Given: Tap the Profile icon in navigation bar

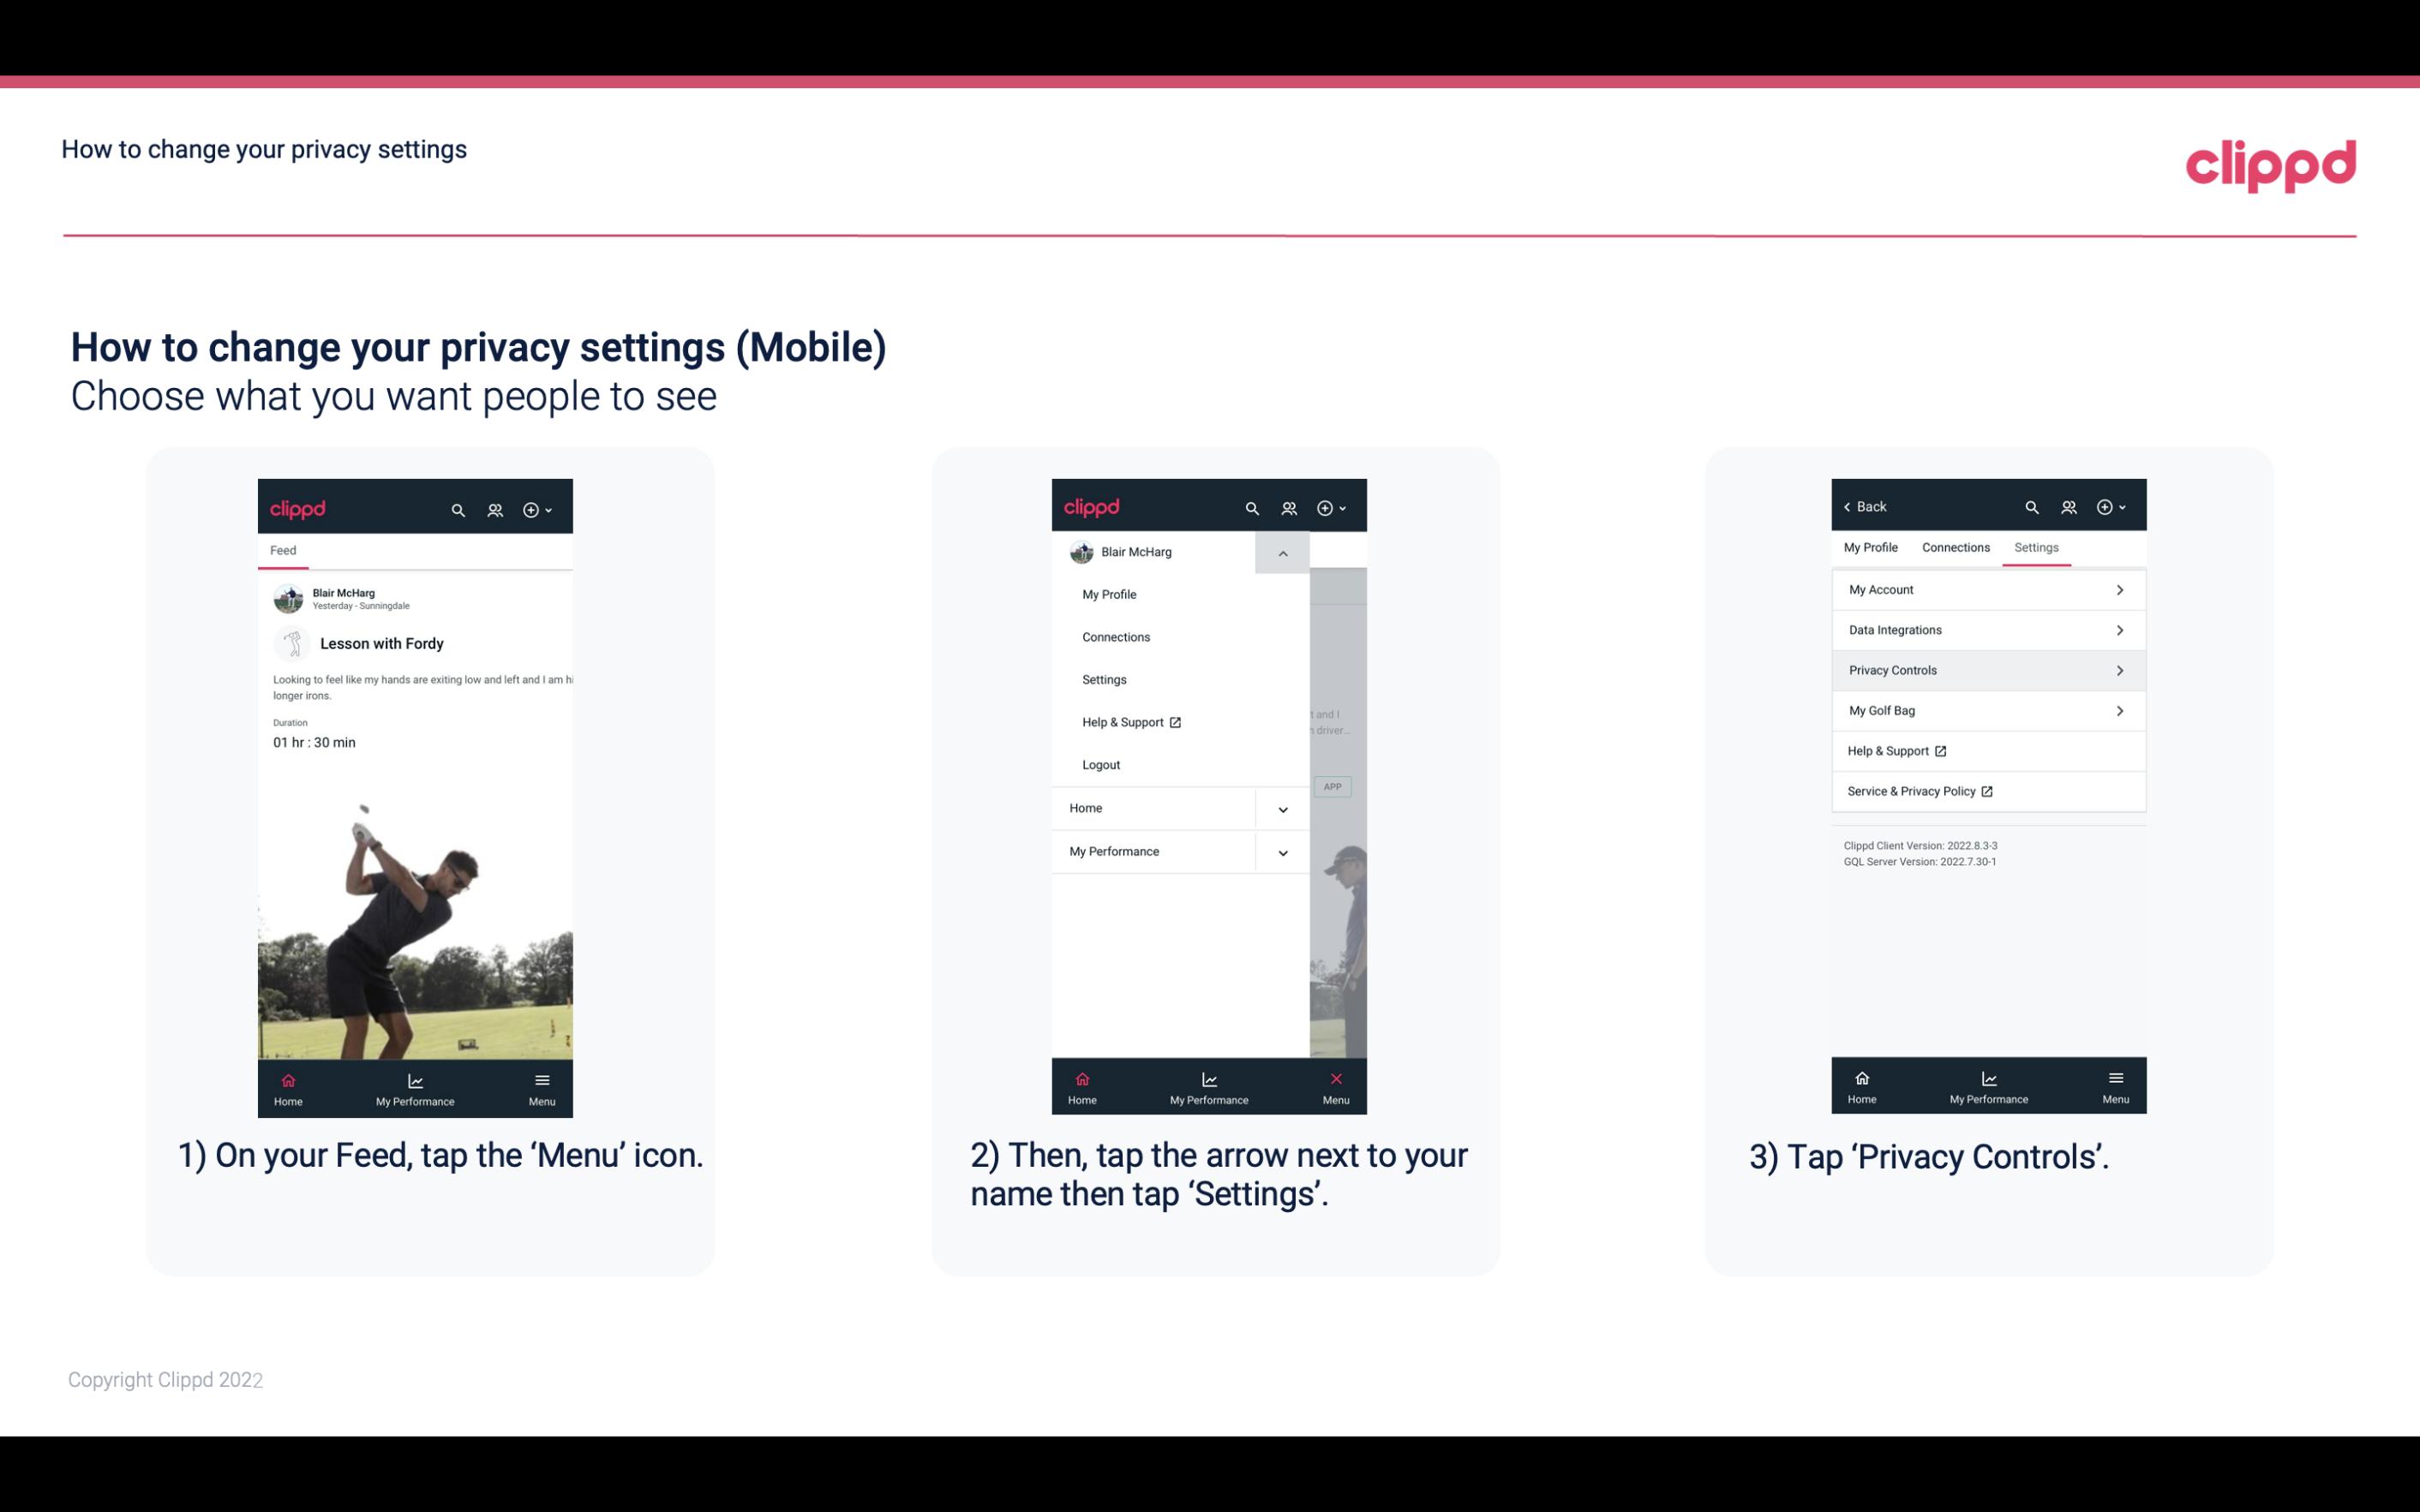Looking at the screenshot, I should click(494, 507).
